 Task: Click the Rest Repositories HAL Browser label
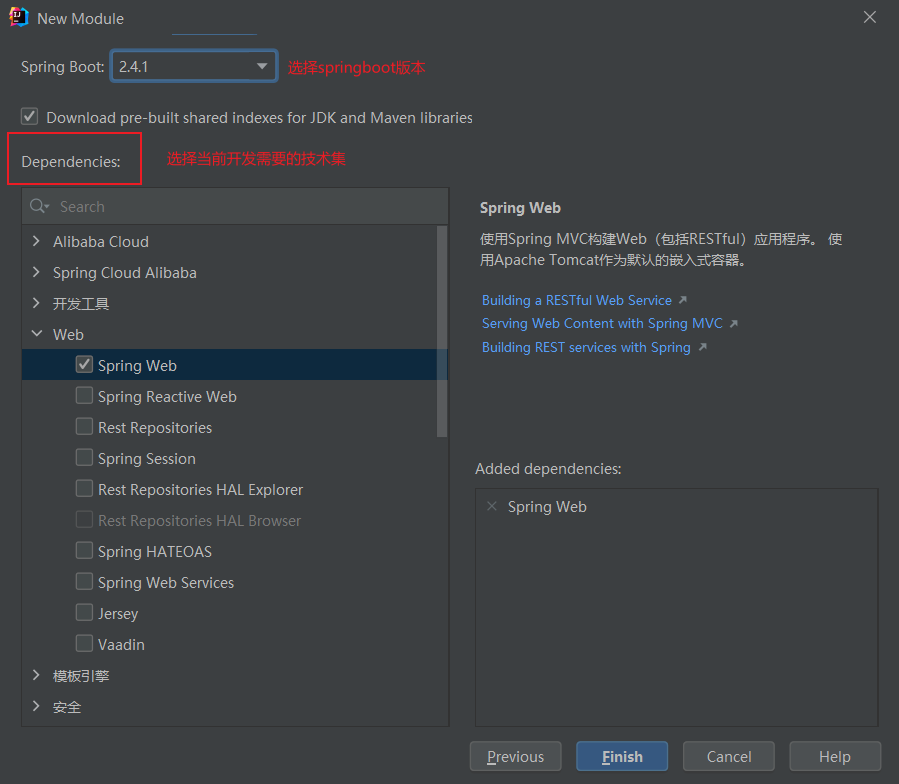click(200, 520)
